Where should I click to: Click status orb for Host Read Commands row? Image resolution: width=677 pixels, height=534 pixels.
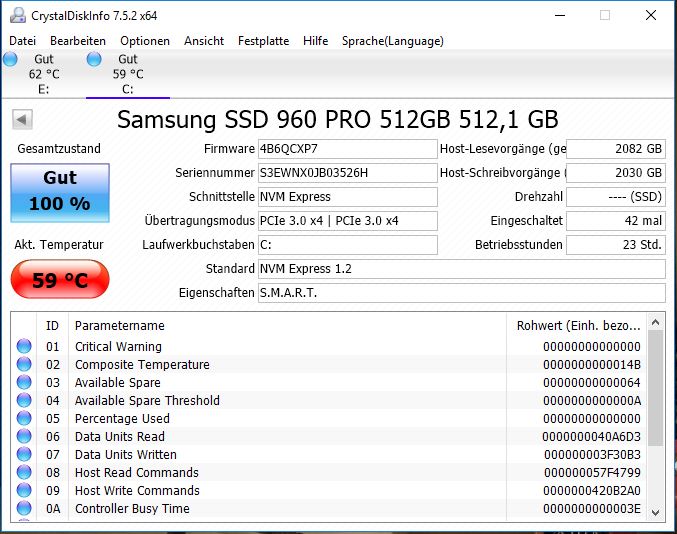coord(24,472)
